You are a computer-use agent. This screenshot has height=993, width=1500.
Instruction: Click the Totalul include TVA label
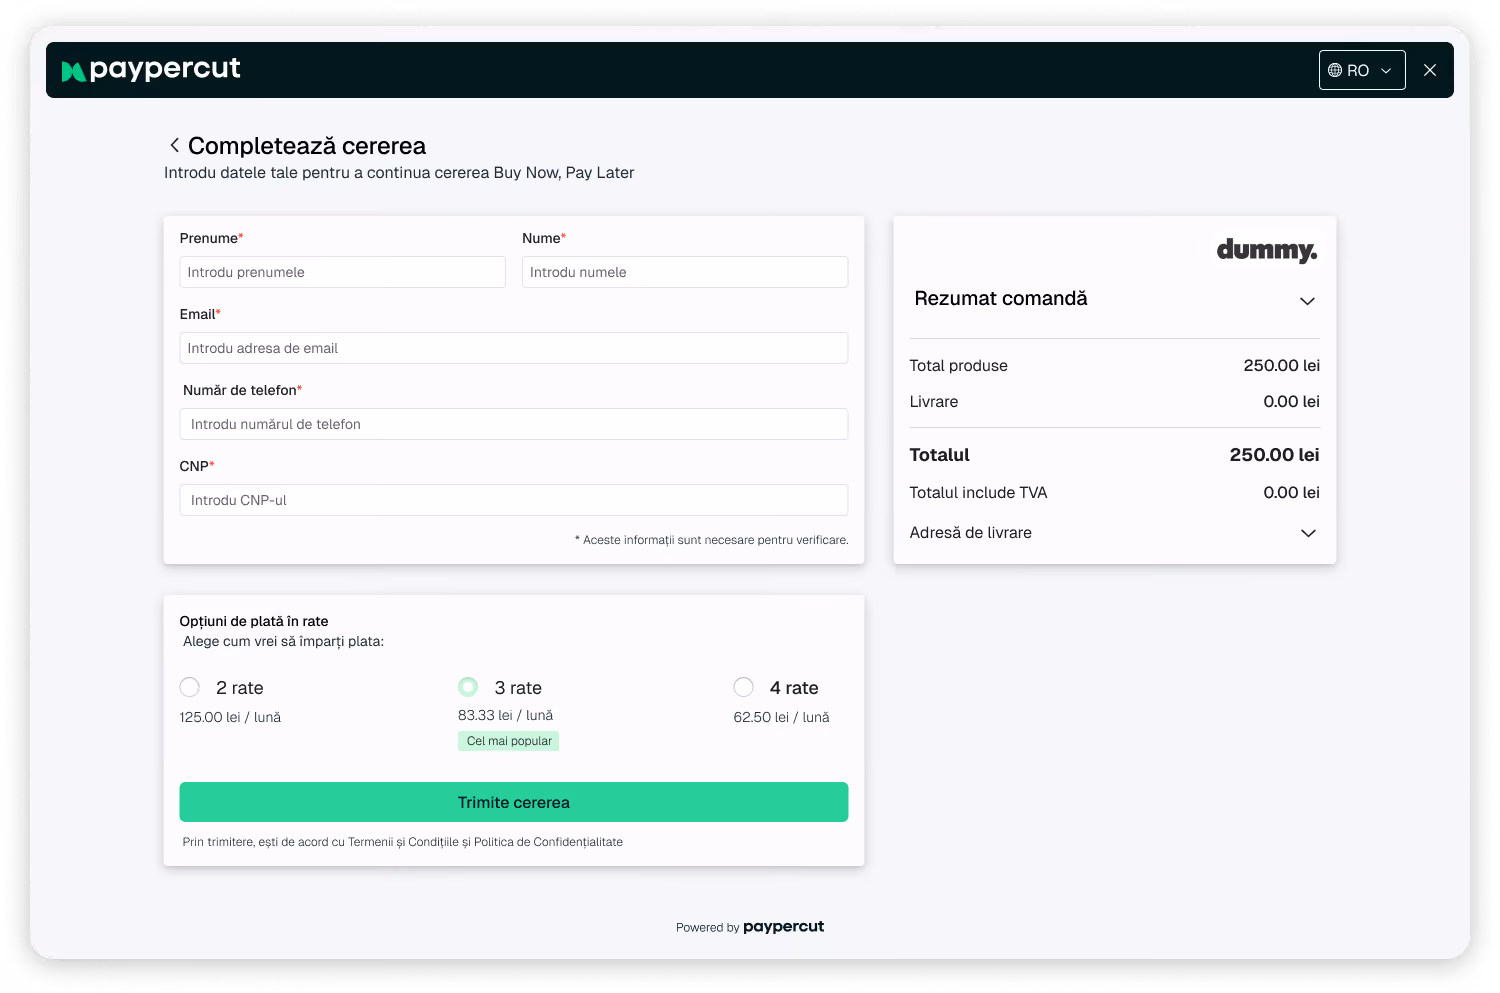pyautogui.click(x=979, y=493)
